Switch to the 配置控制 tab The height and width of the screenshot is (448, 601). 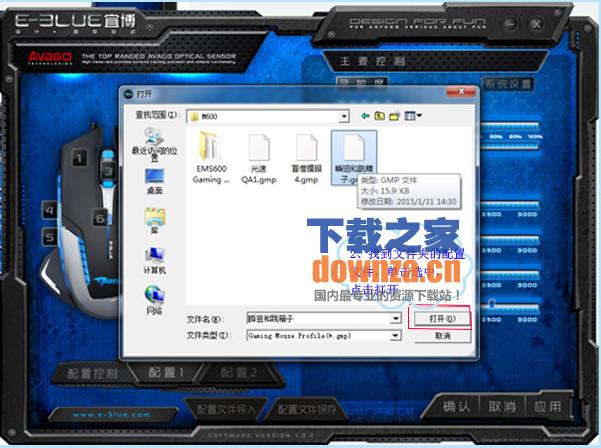point(92,373)
